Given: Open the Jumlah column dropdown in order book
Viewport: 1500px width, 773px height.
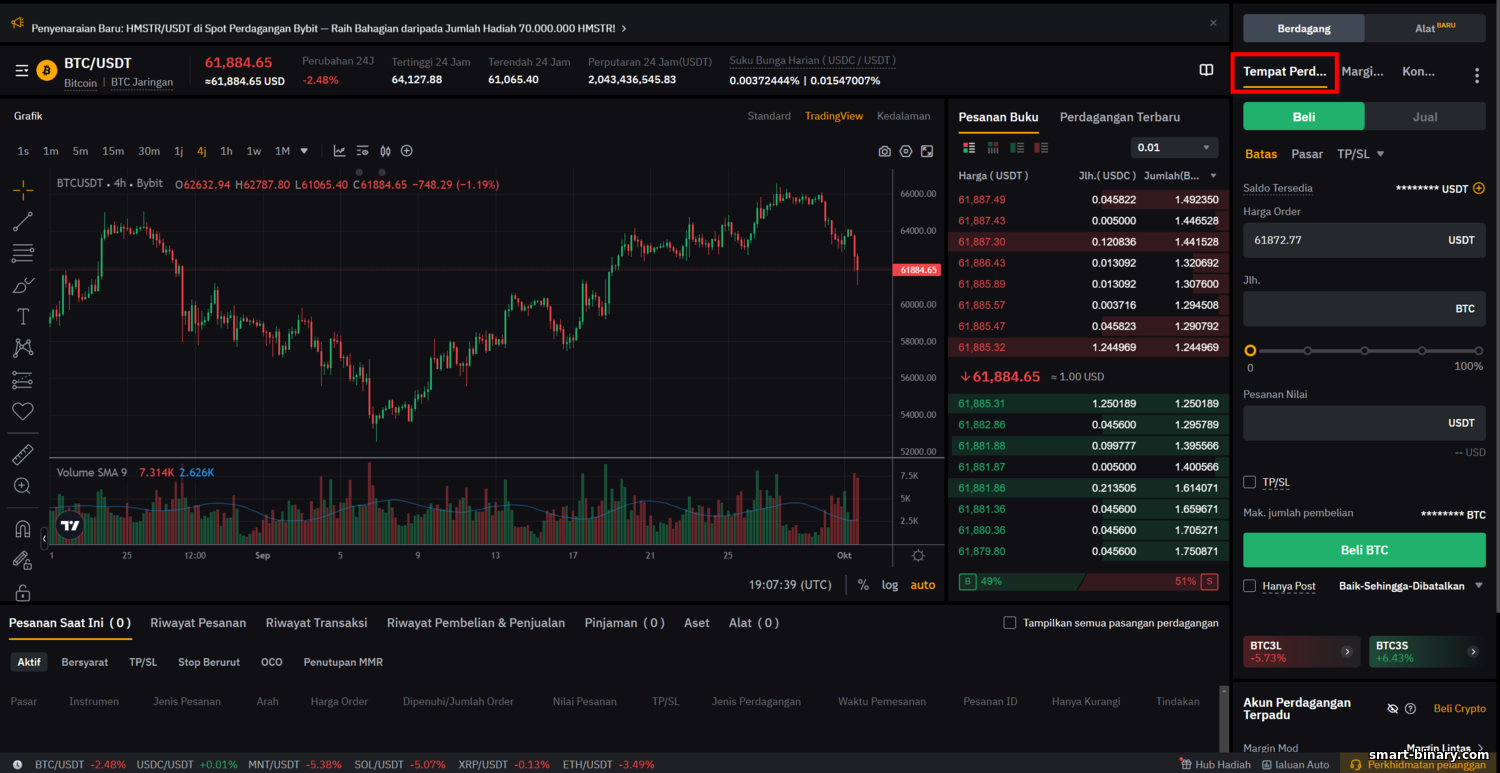Looking at the screenshot, I should click(1214, 176).
